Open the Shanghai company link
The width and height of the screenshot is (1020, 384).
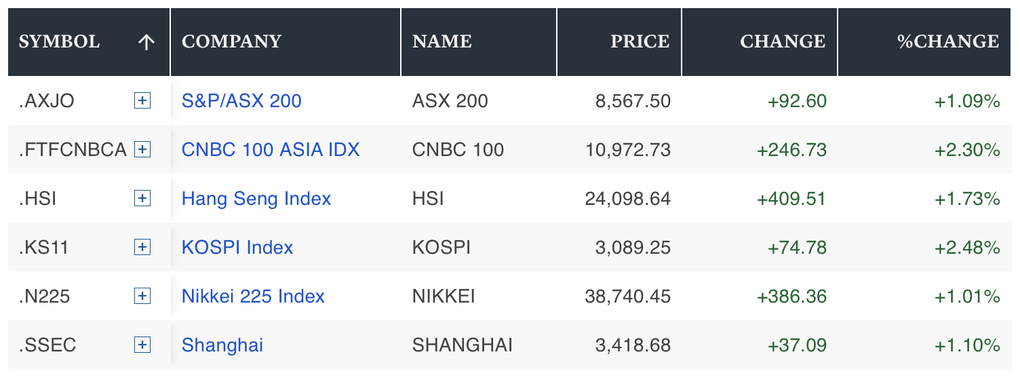[x=222, y=345]
